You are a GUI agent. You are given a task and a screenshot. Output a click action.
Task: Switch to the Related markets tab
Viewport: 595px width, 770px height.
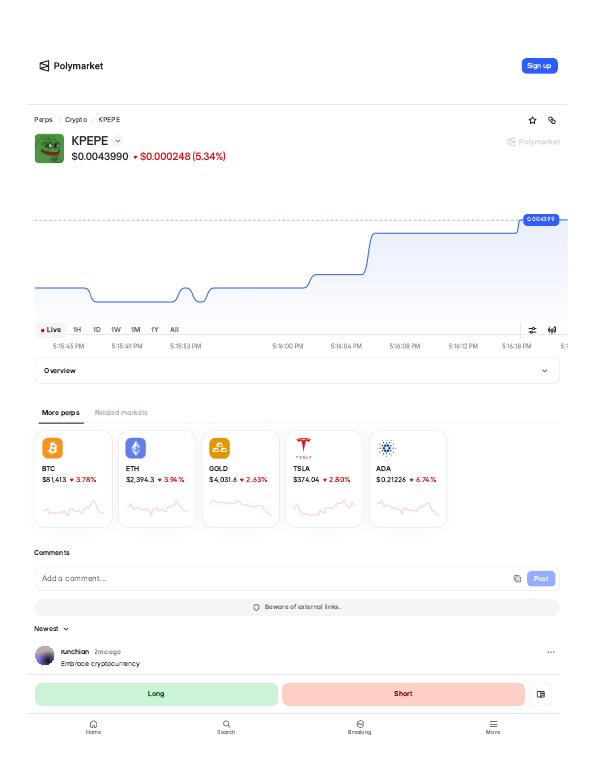(x=121, y=412)
